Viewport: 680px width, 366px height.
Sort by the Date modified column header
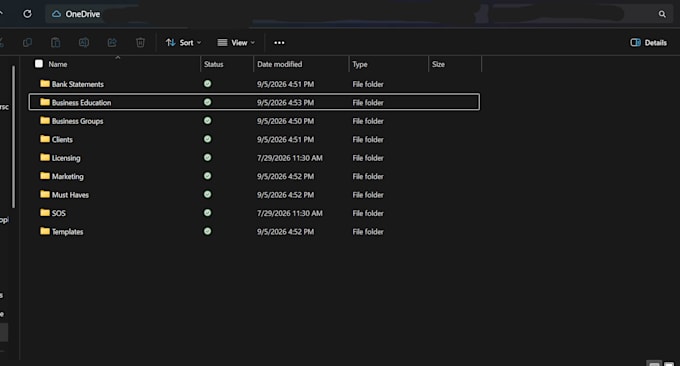(279, 64)
